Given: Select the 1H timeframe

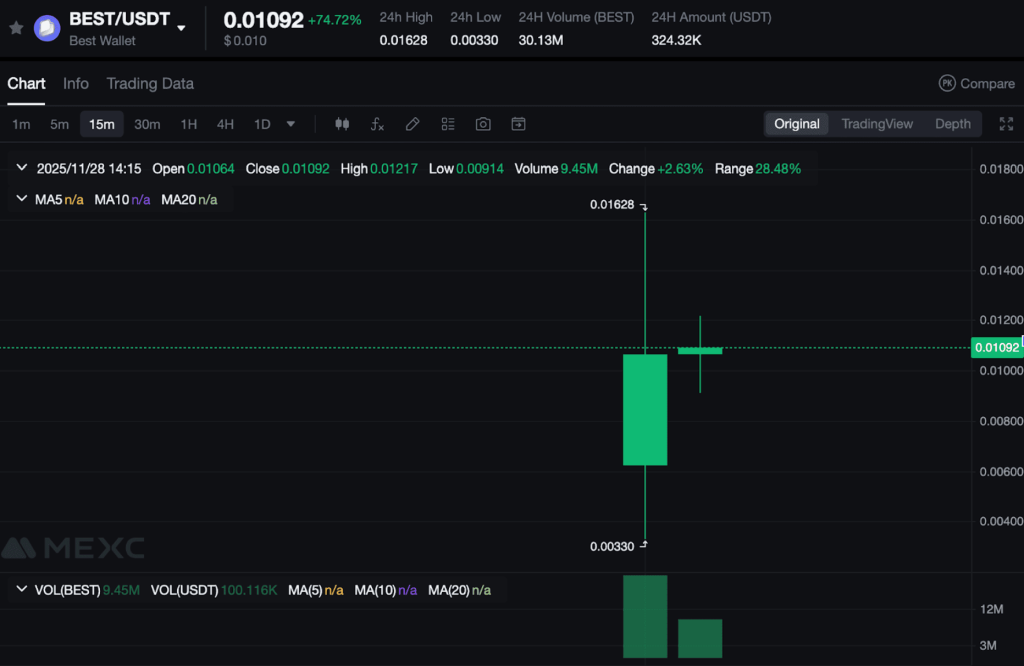Looking at the screenshot, I should 189,124.
